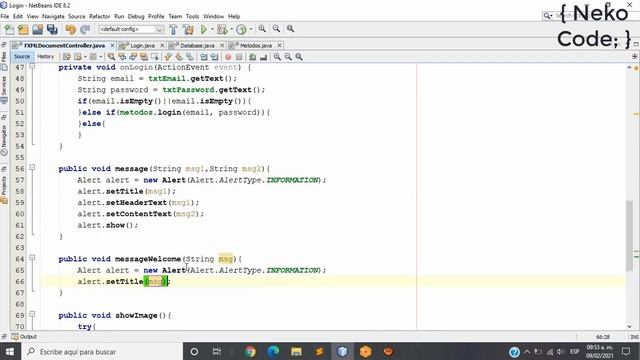Open Run Project dropdown arrow
This screenshot has width=640, height=360.
[x=212, y=29]
